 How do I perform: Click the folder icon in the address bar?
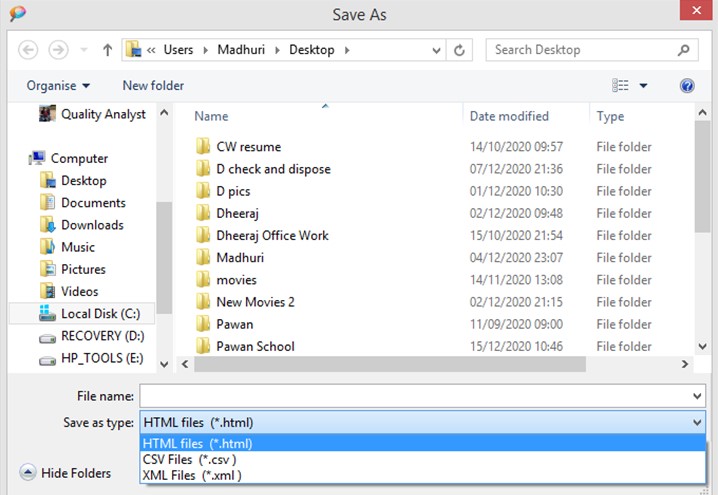pos(133,49)
